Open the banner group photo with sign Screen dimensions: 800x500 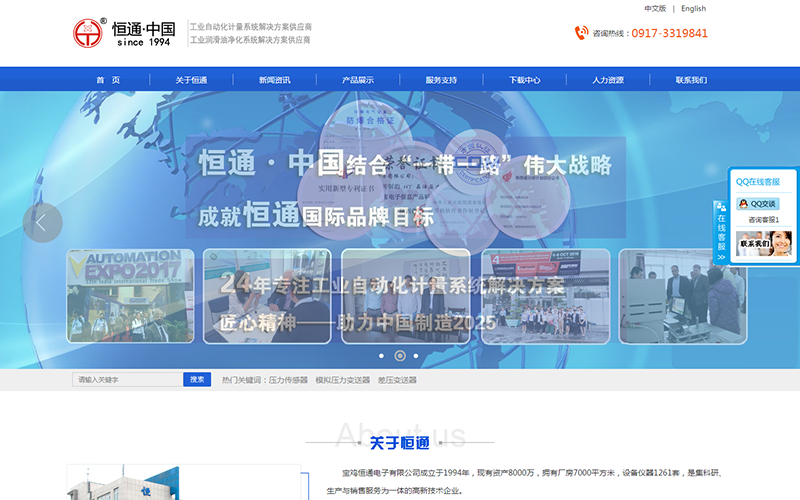(406, 296)
